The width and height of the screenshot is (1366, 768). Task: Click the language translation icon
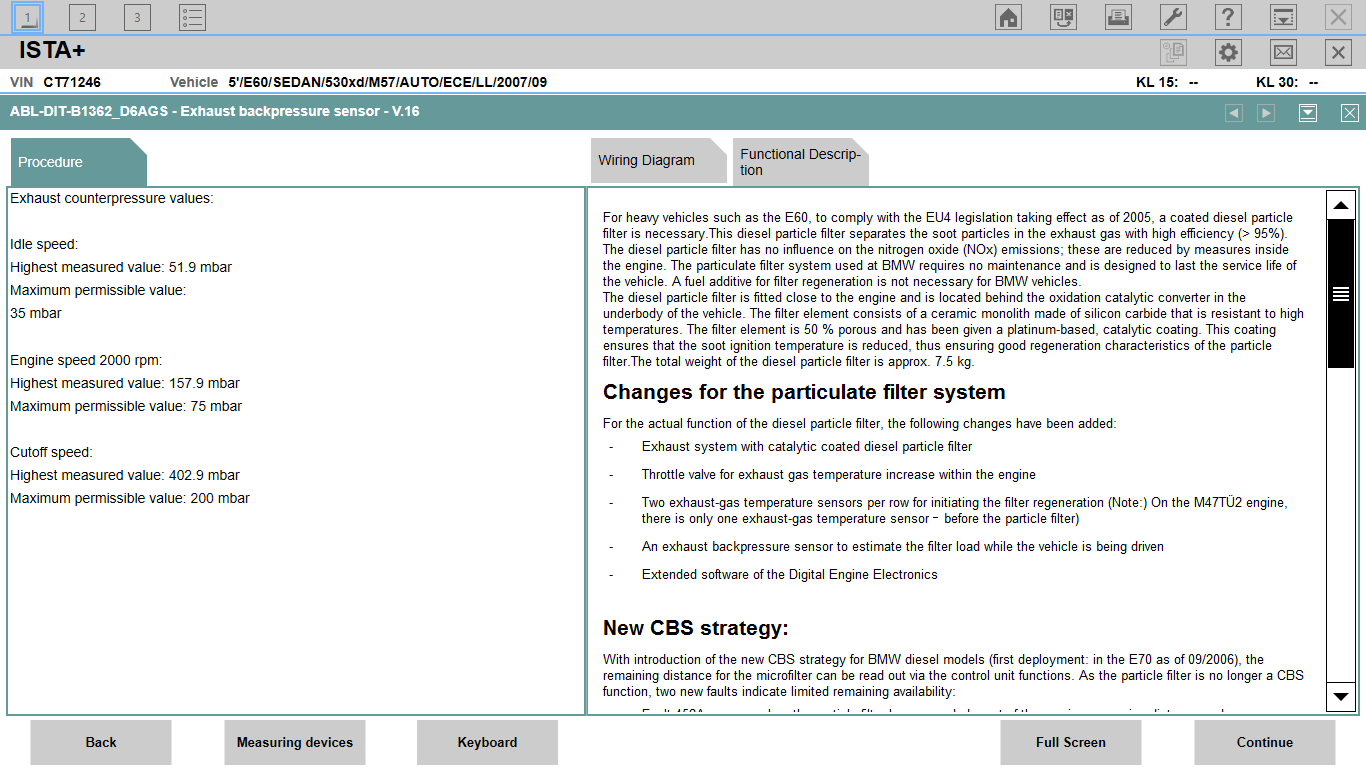pos(1063,17)
